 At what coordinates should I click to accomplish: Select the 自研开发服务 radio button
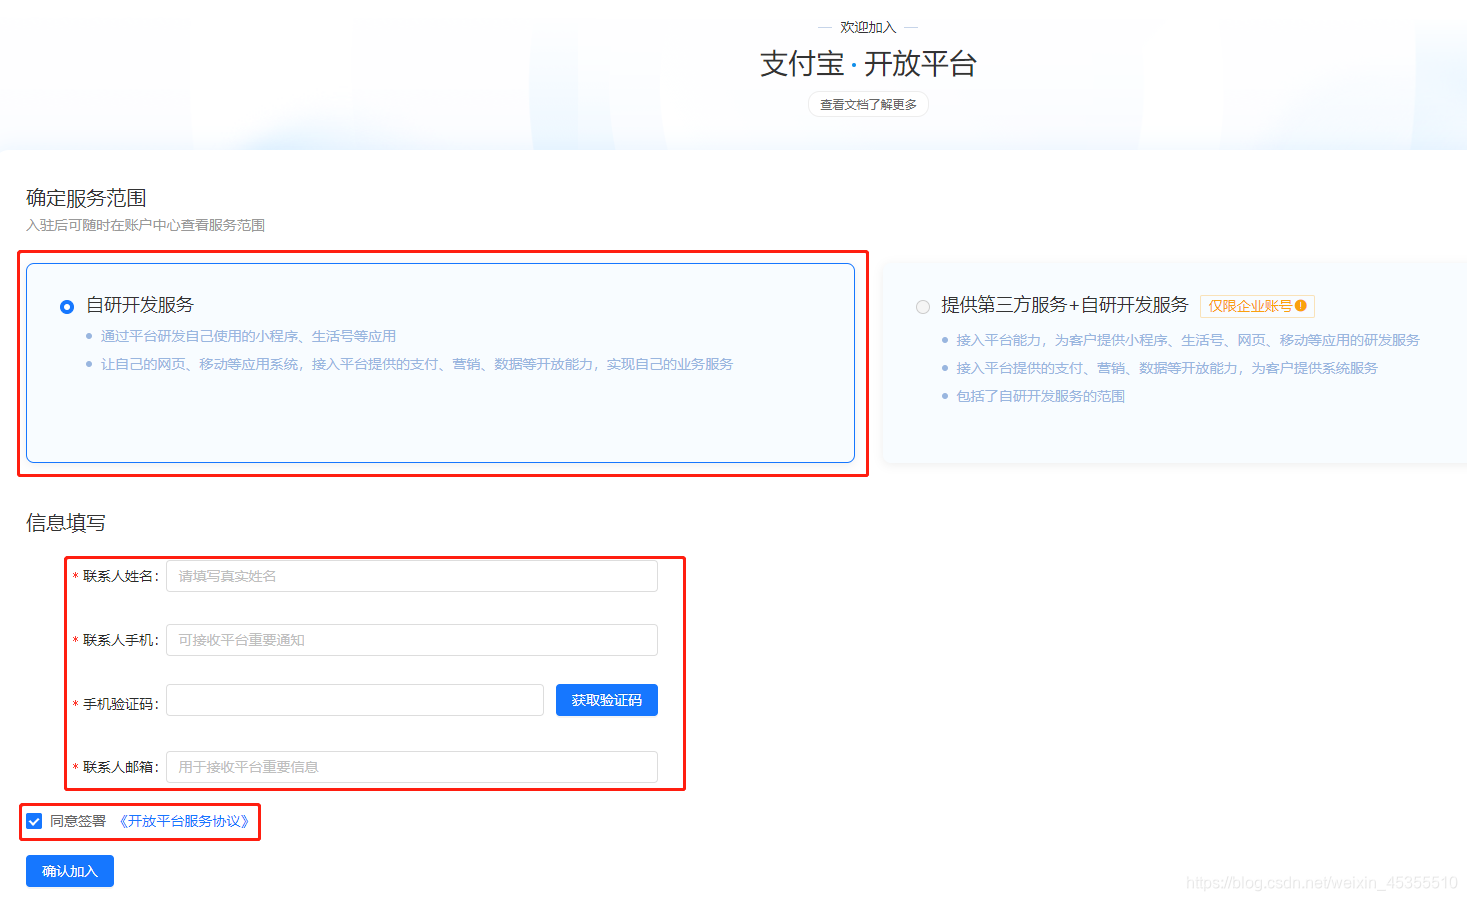[x=67, y=307]
